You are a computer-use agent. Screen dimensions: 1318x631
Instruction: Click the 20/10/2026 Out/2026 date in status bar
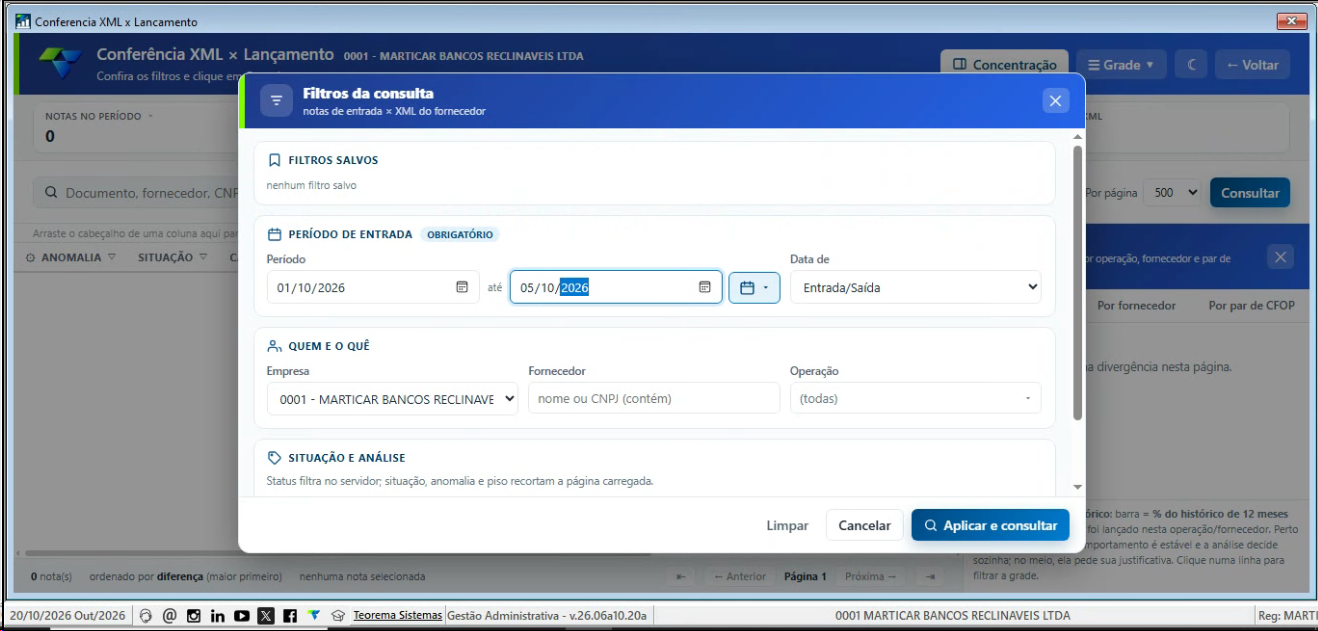coord(68,616)
